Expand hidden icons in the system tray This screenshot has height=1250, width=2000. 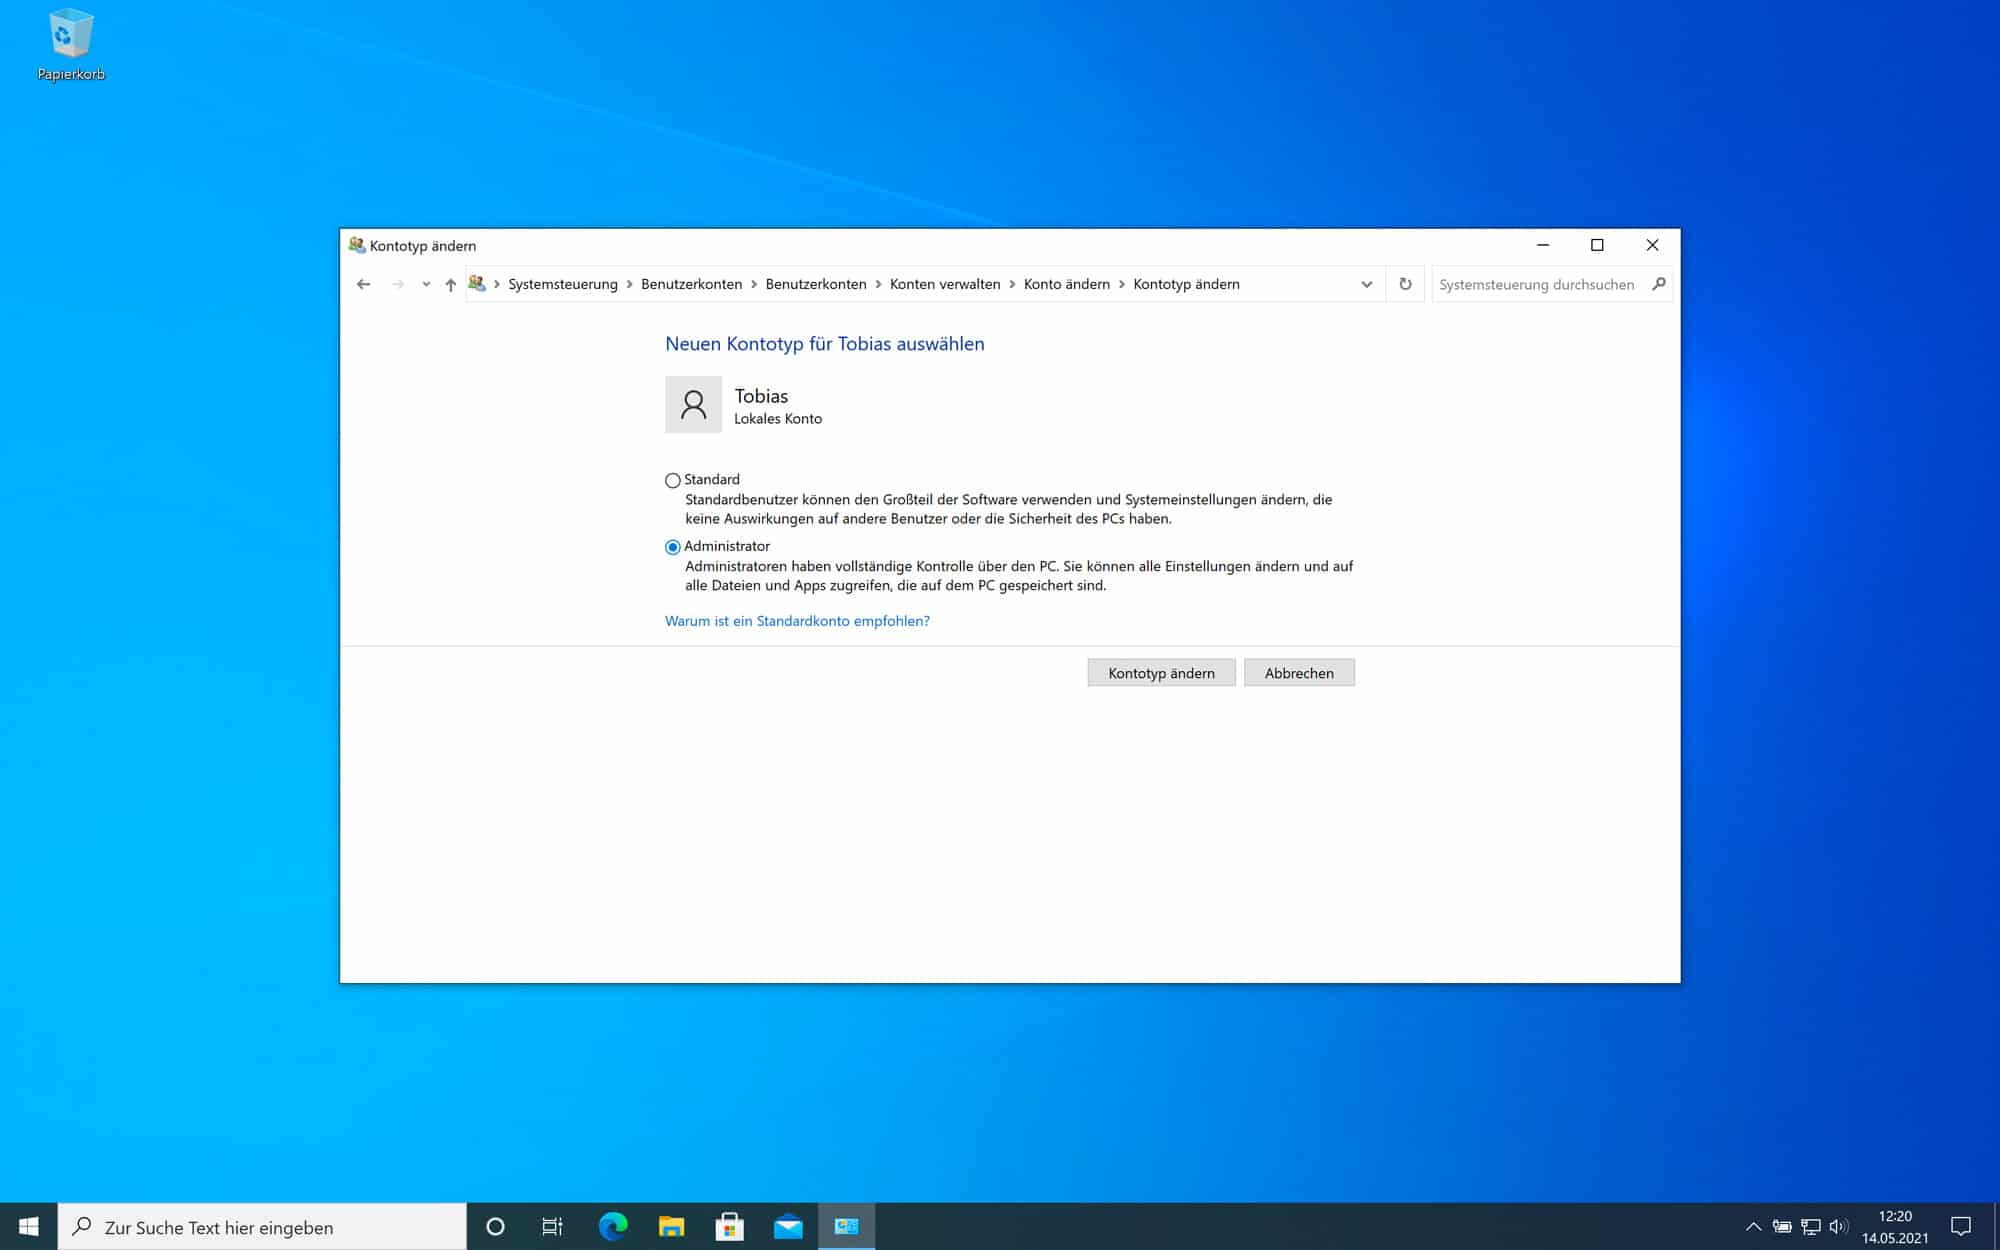click(1754, 1226)
